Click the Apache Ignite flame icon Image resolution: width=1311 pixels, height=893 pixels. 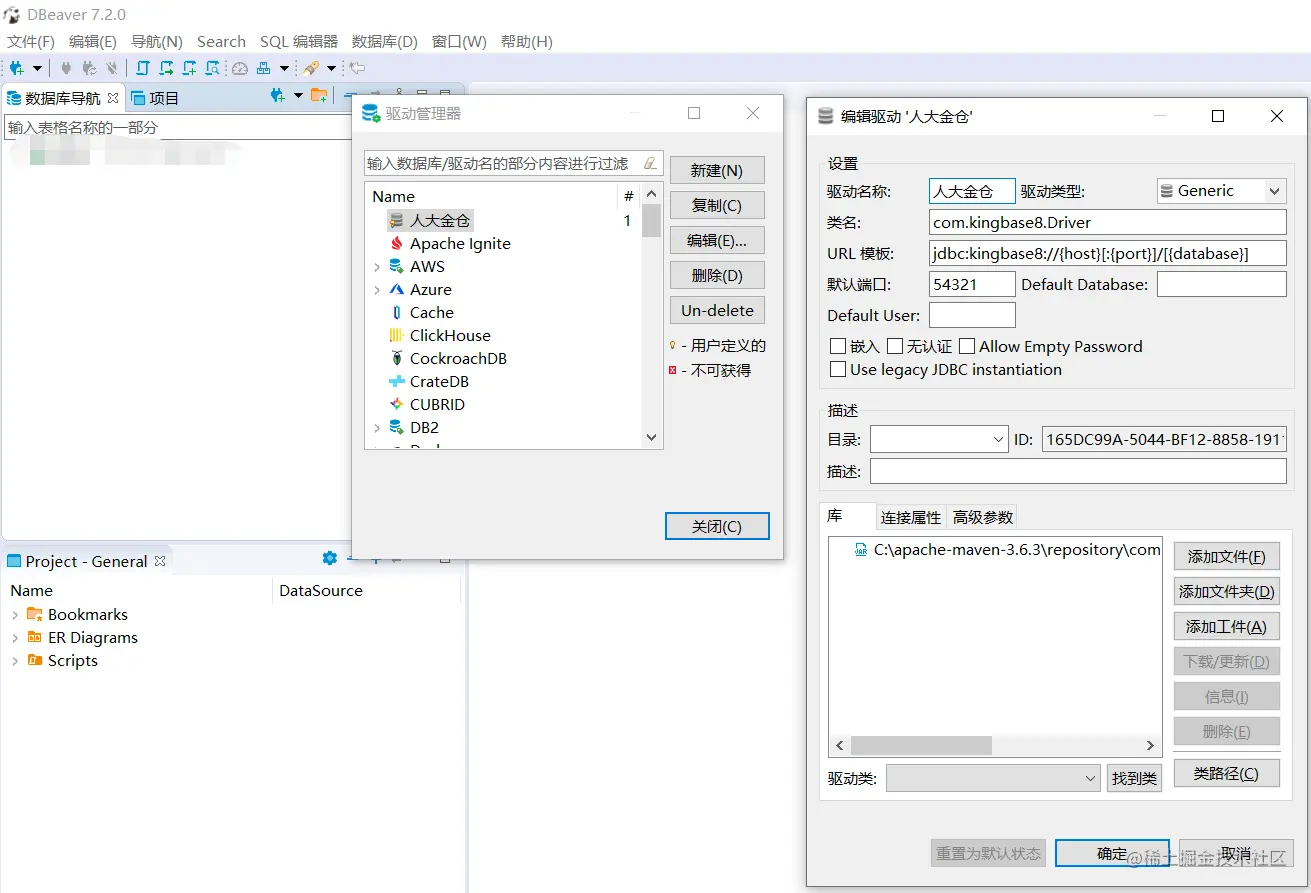(397, 243)
